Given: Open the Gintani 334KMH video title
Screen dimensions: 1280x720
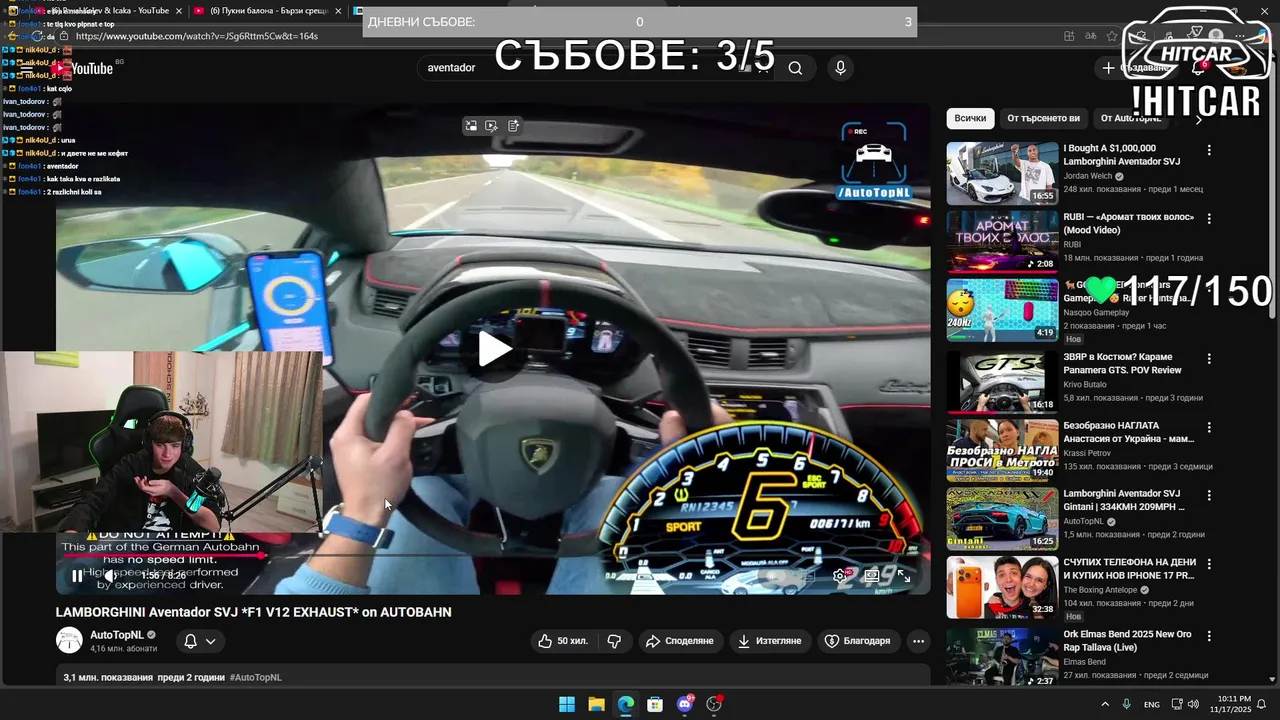Looking at the screenshot, I should (x=1124, y=500).
